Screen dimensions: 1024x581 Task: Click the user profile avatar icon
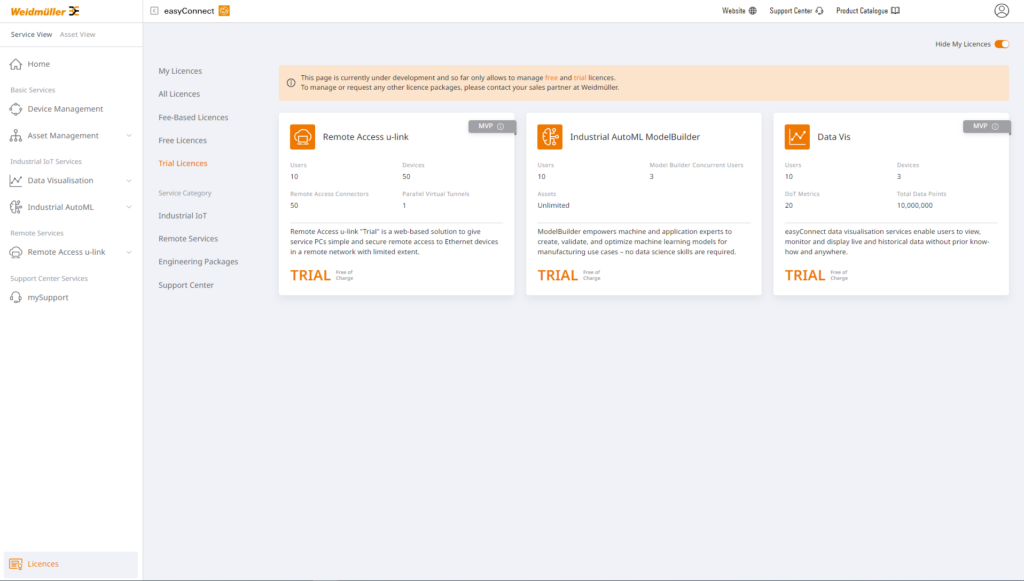click(1001, 11)
